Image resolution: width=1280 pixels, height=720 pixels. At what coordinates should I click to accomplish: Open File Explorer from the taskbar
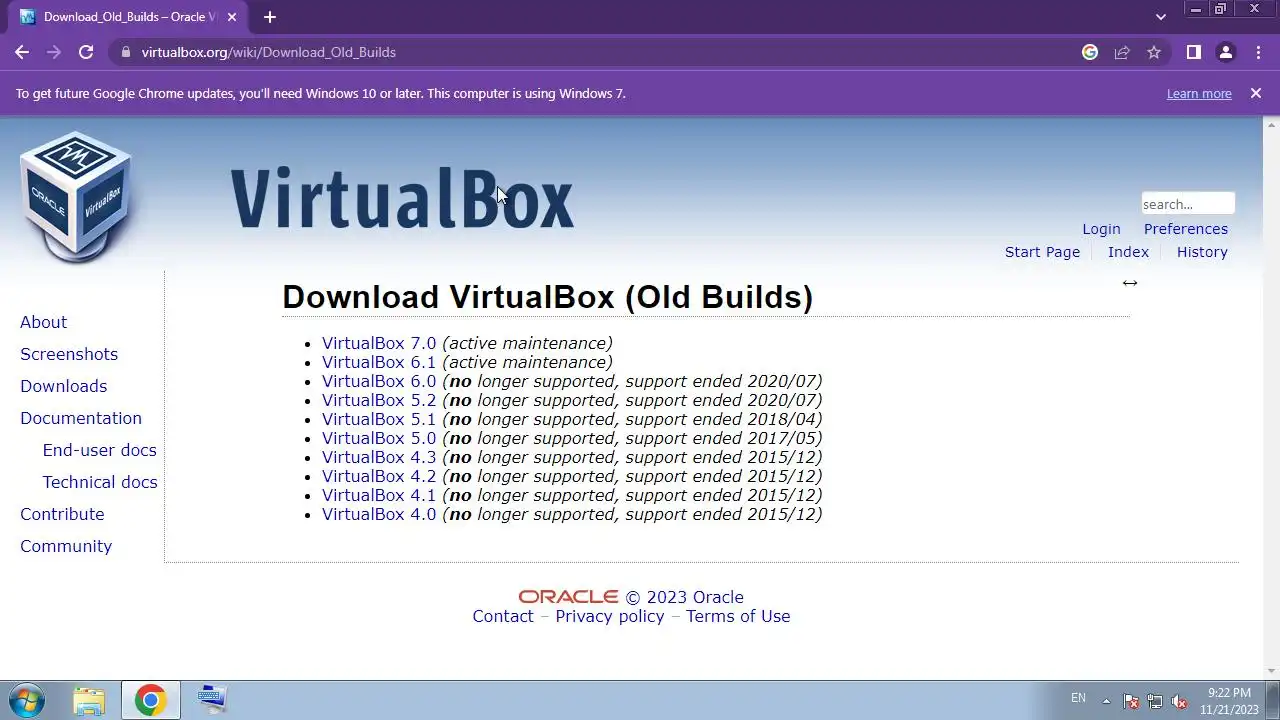pyautogui.click(x=89, y=700)
